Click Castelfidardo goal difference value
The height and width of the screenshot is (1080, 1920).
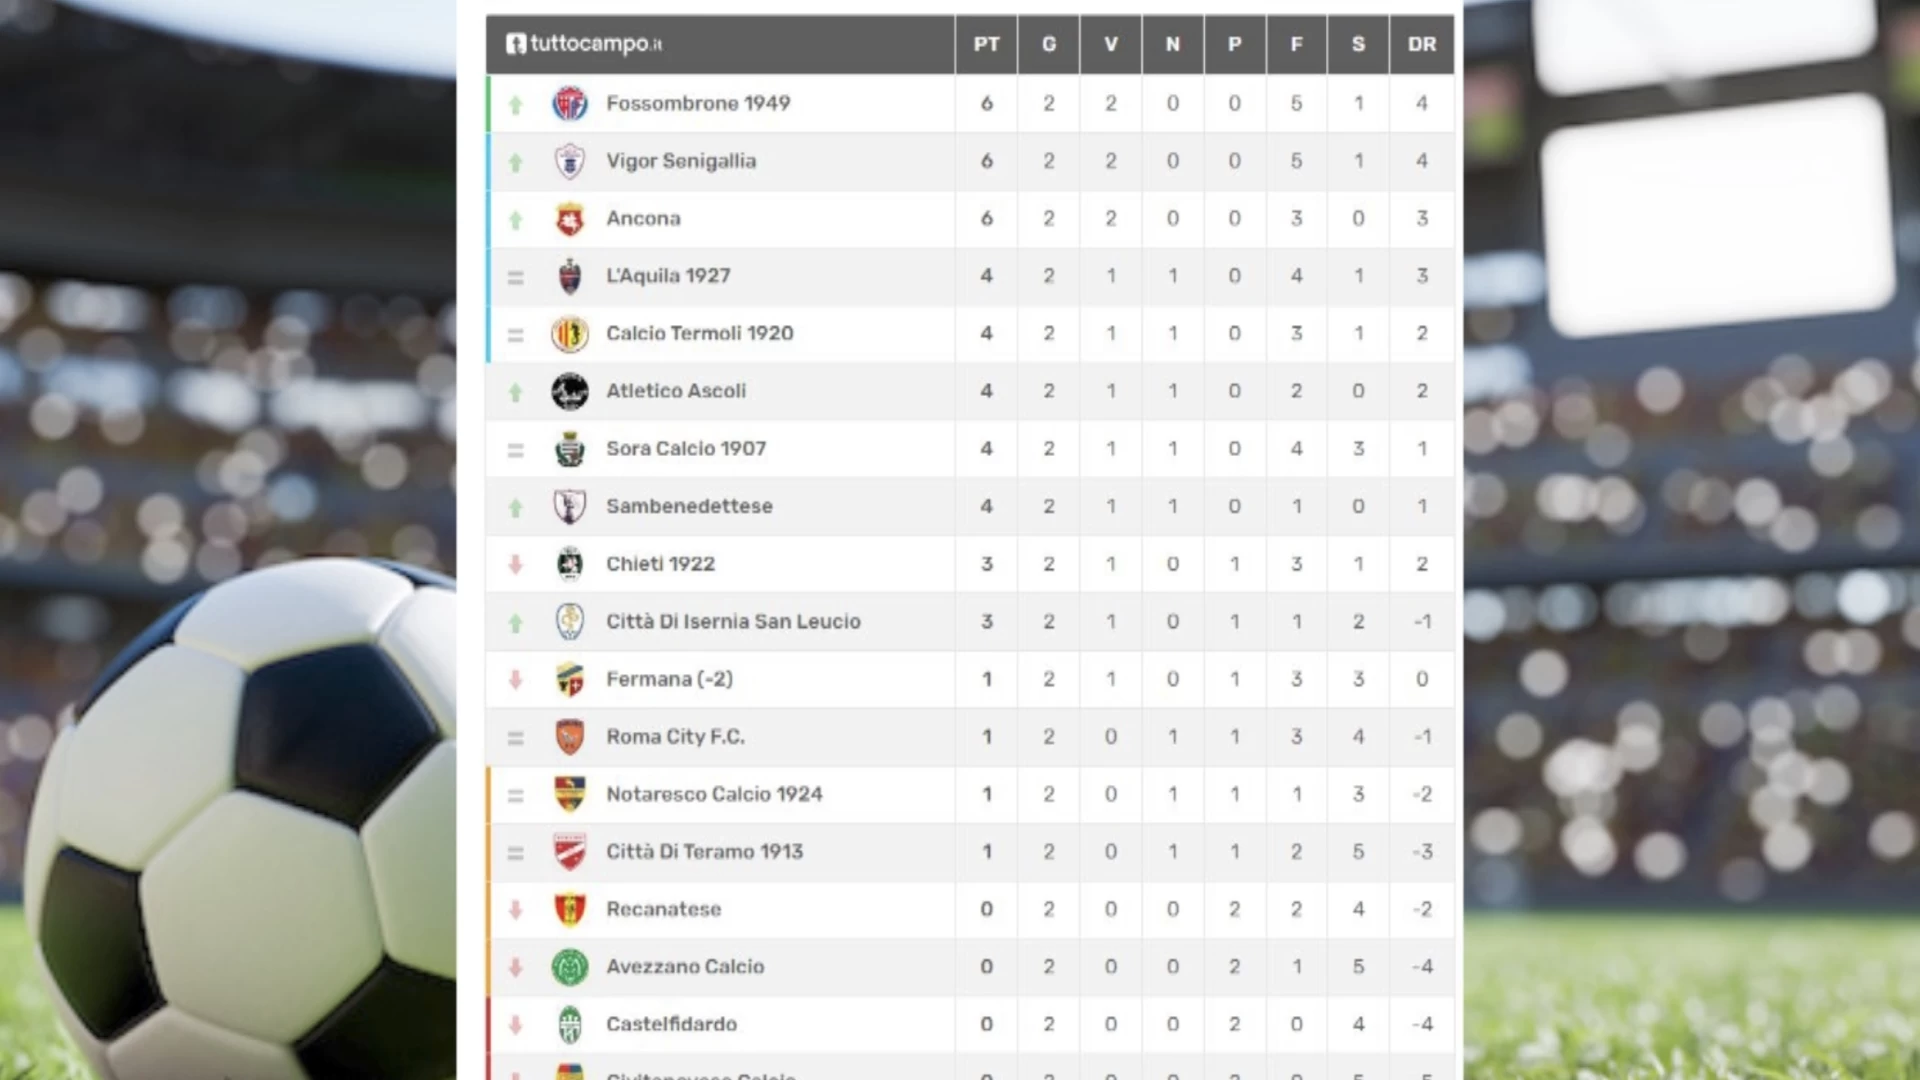[x=1422, y=1024]
